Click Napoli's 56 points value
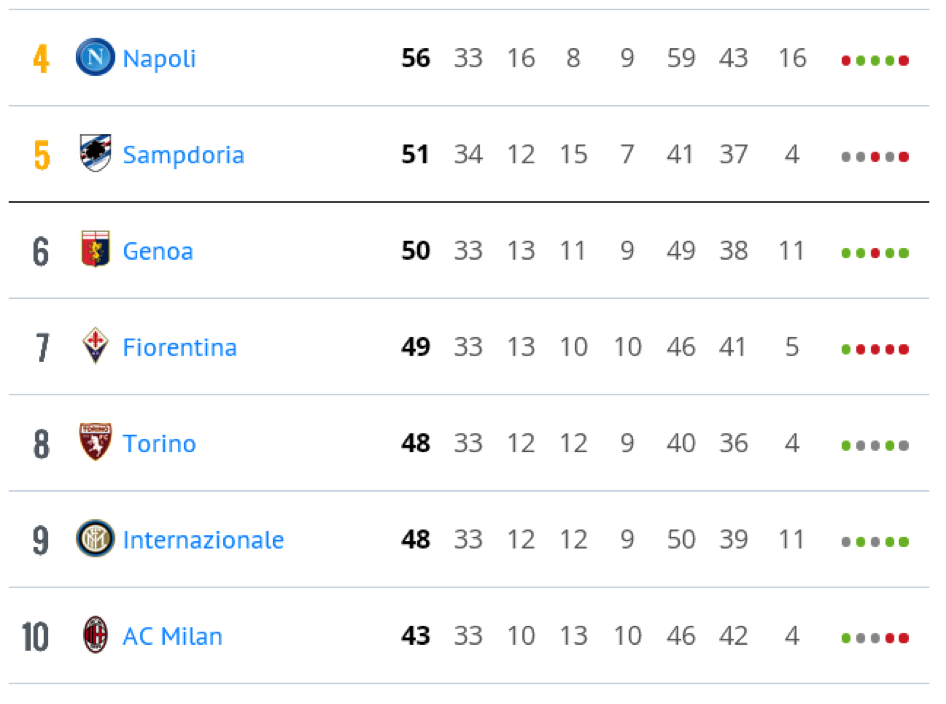946x704 pixels. [416, 58]
